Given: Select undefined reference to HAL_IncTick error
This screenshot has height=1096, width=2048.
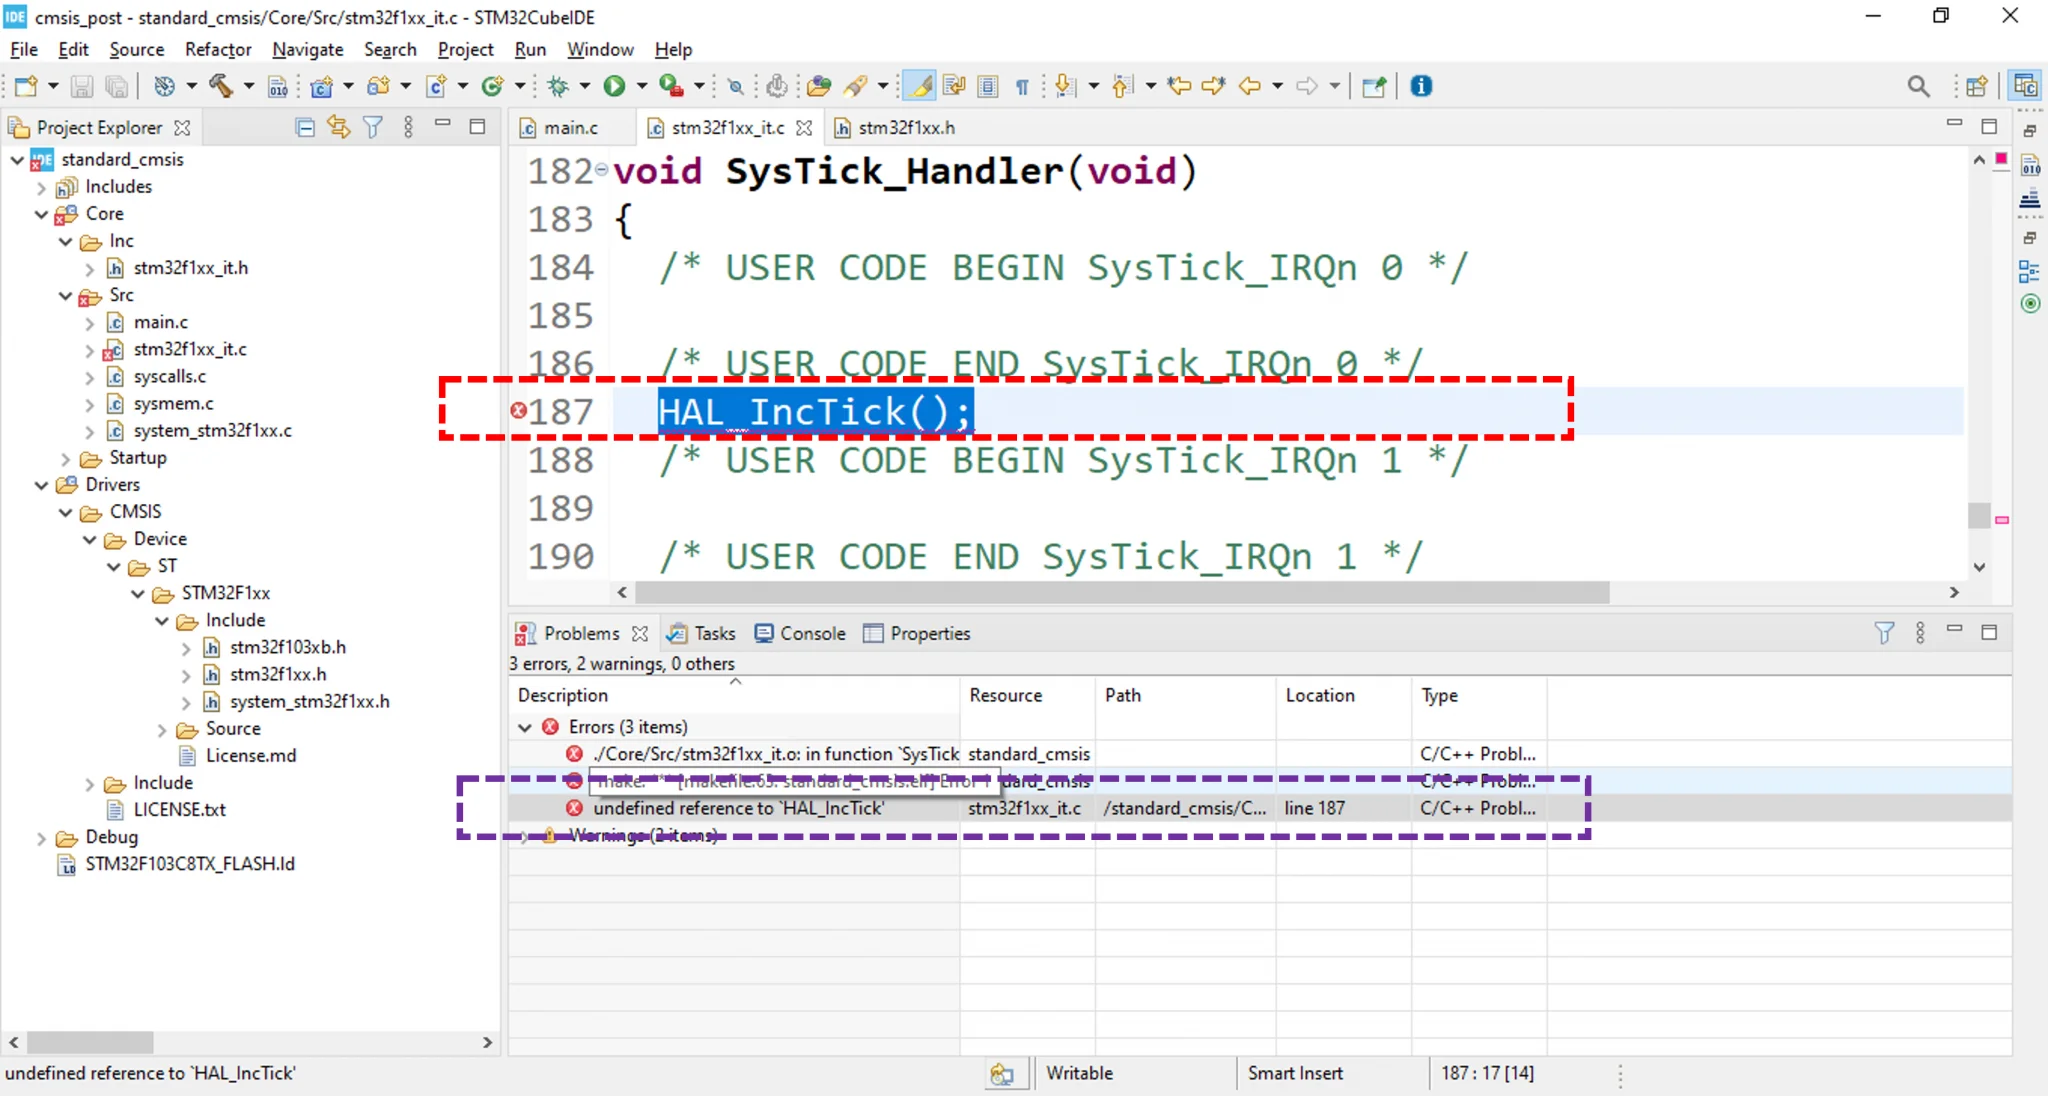Looking at the screenshot, I should (x=738, y=808).
